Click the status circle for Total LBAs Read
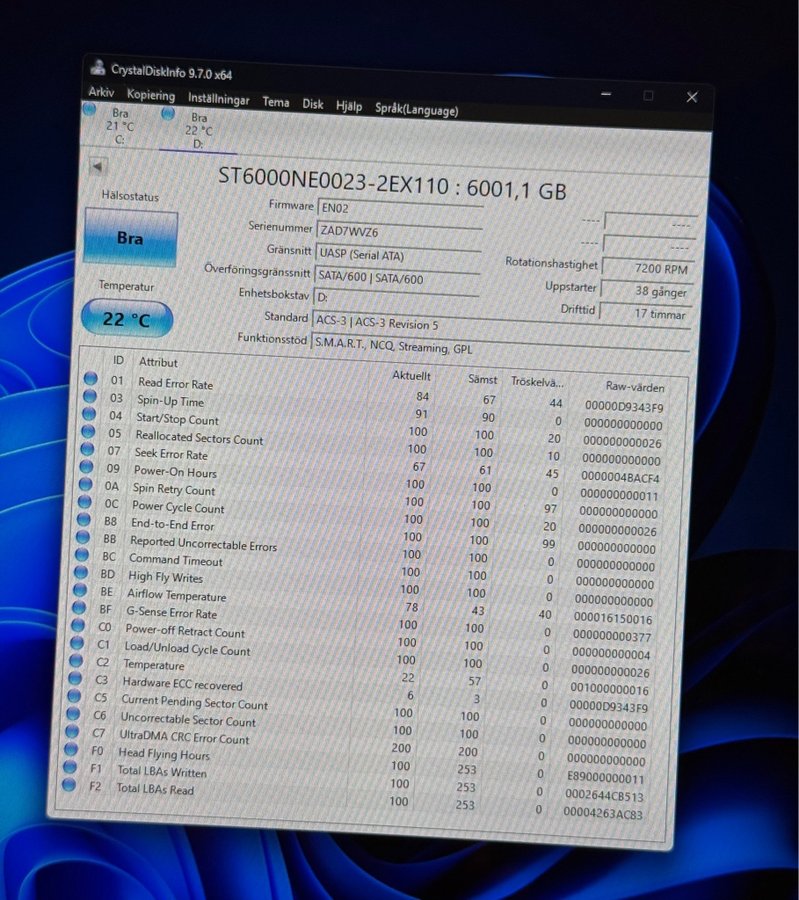The height and width of the screenshot is (900, 799). (x=69, y=785)
